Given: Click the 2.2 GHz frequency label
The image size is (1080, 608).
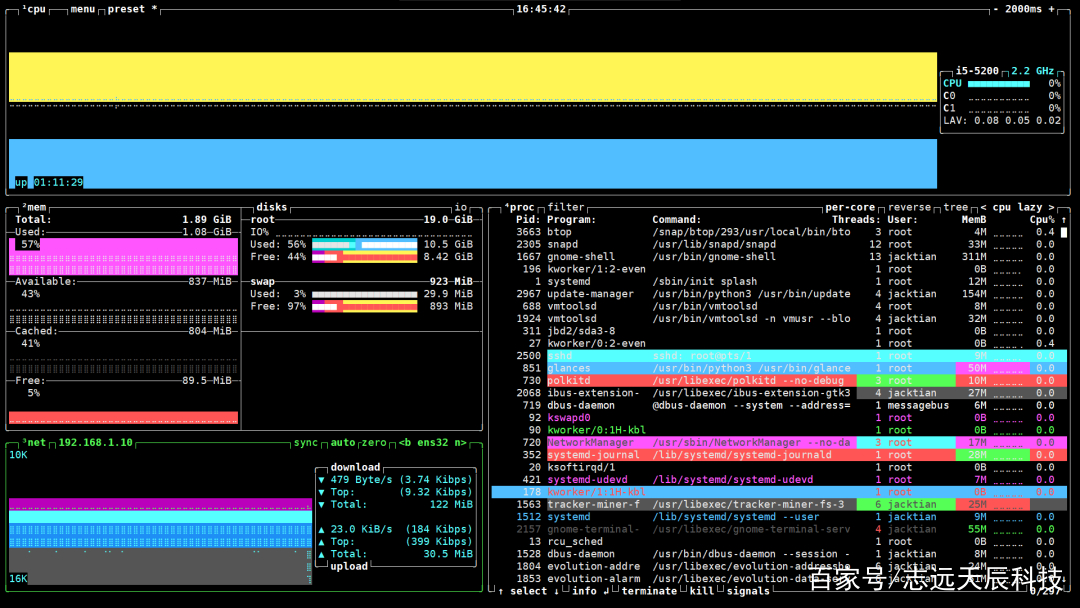Looking at the screenshot, I should coord(1032,71).
